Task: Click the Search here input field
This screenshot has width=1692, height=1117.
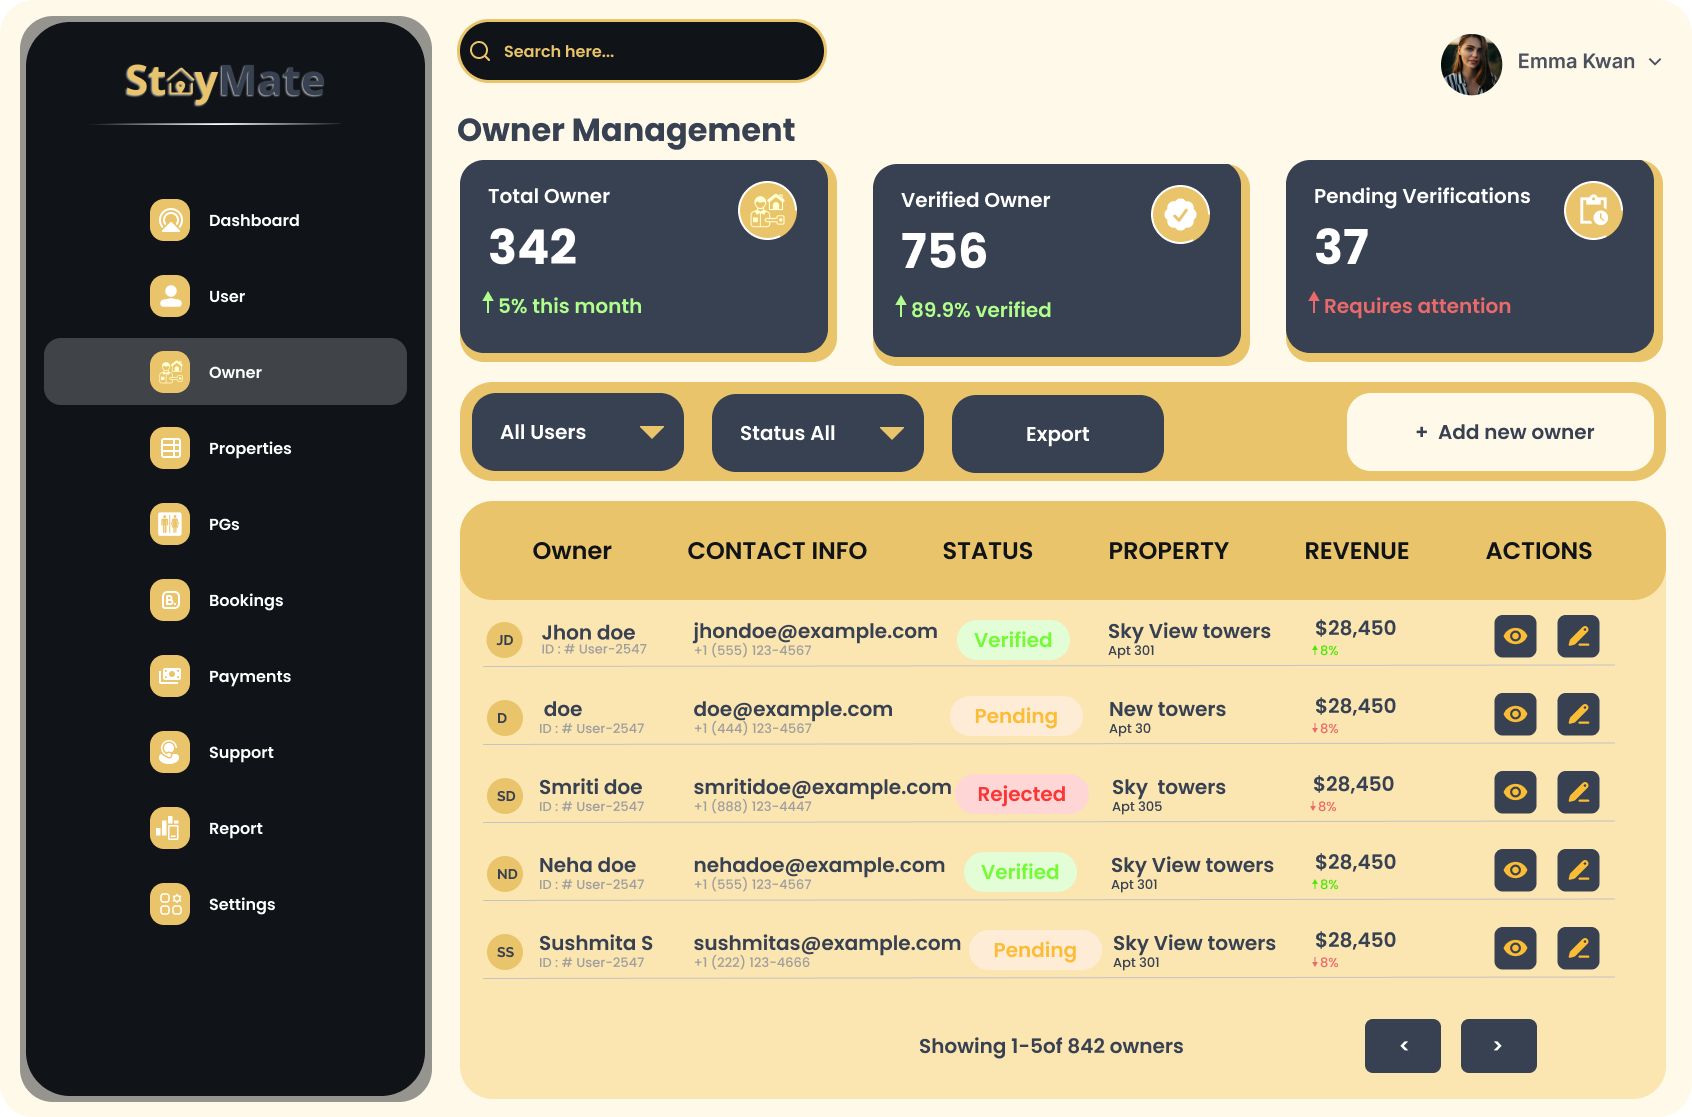Action: 650,52
